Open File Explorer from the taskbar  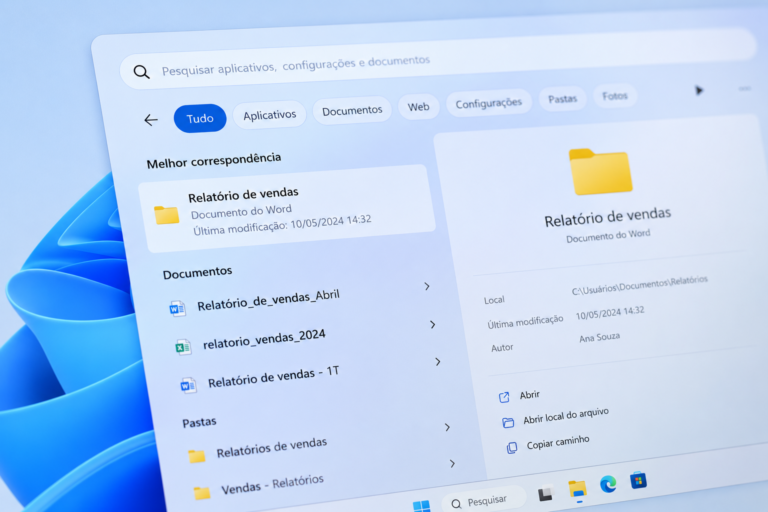click(x=577, y=490)
